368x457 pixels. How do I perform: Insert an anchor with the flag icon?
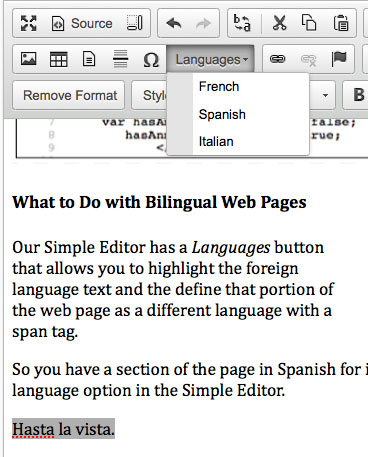[x=339, y=59]
